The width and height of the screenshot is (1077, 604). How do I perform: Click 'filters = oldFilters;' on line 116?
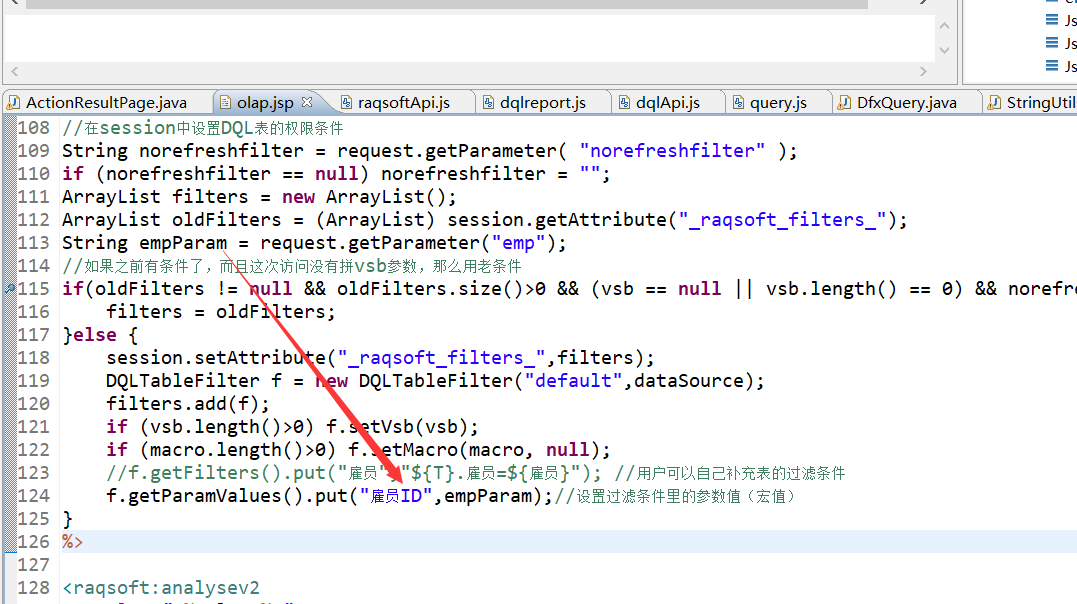(x=220, y=312)
